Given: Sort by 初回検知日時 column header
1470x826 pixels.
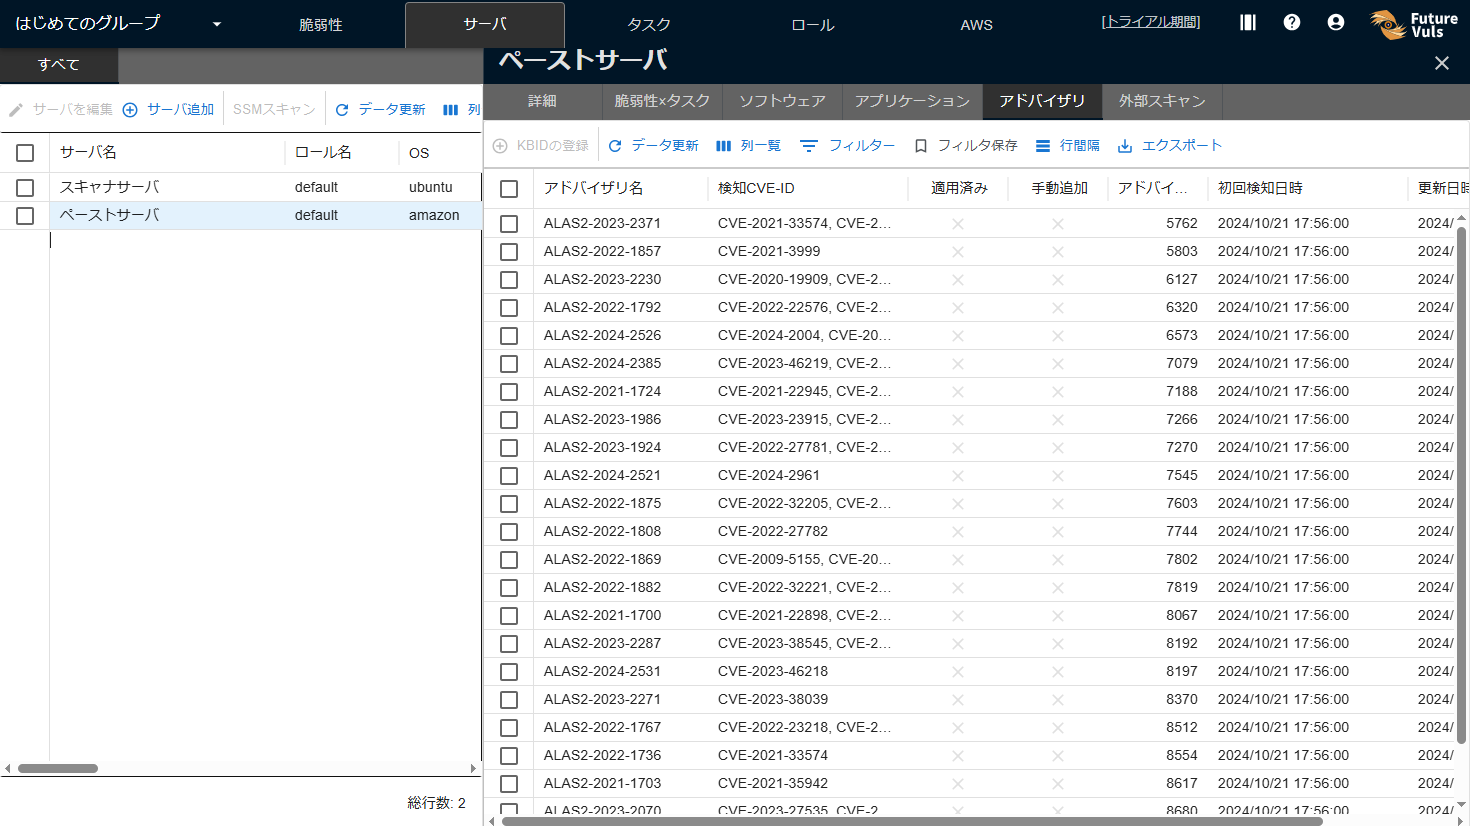Looking at the screenshot, I should (x=1260, y=188).
